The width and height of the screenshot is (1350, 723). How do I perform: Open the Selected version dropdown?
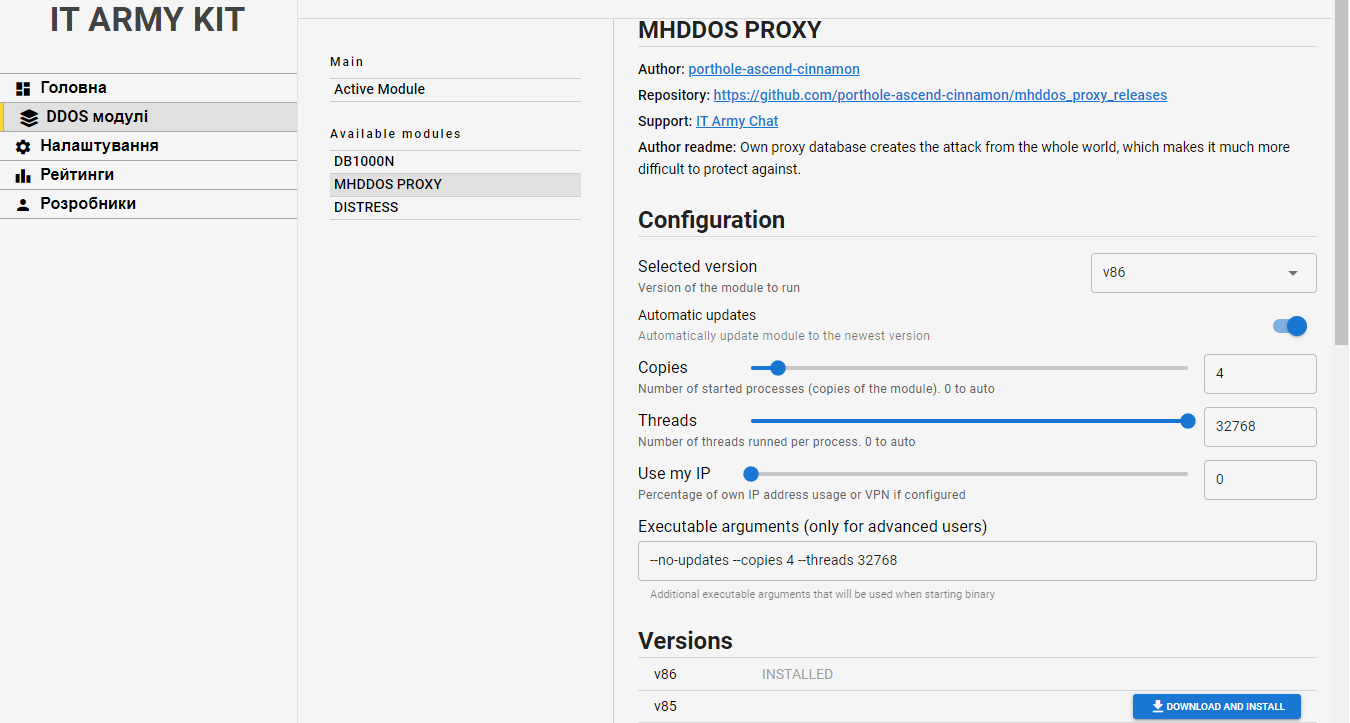pos(1202,272)
